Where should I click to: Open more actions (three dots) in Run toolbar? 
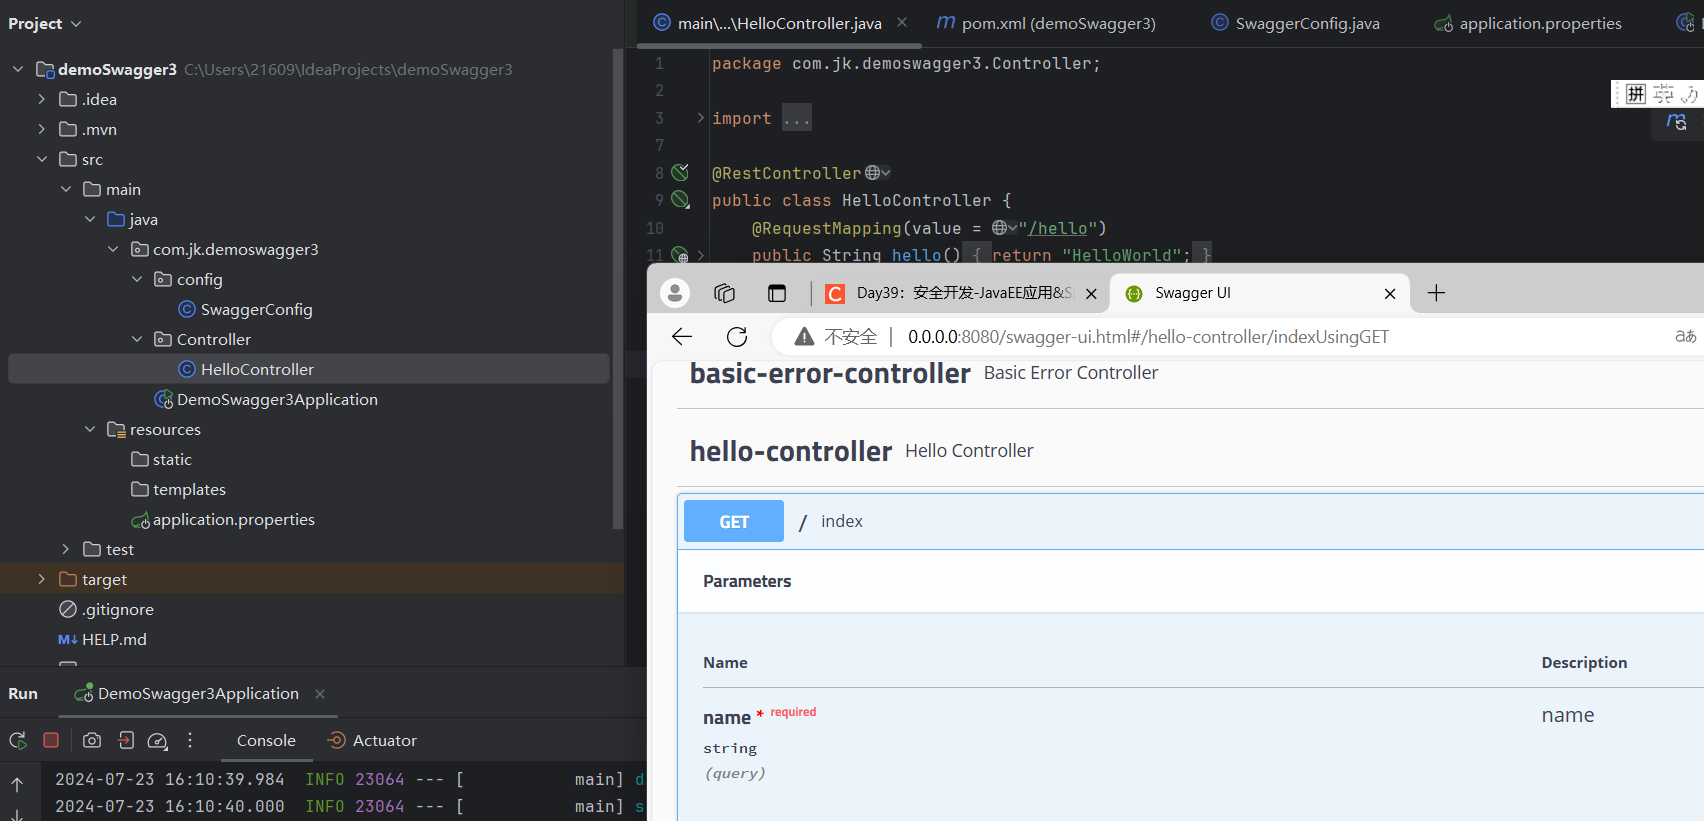pyautogui.click(x=190, y=740)
